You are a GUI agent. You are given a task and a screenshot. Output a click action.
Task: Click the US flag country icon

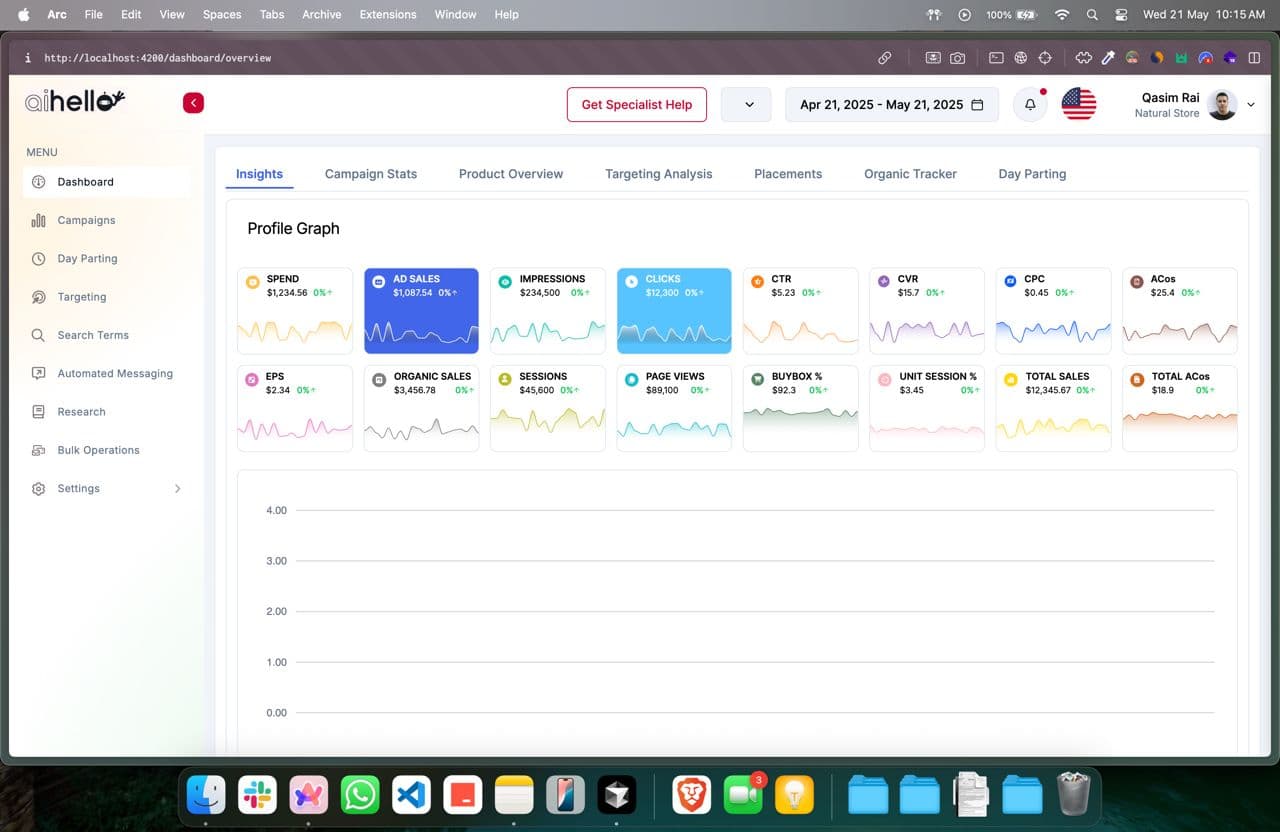point(1078,104)
